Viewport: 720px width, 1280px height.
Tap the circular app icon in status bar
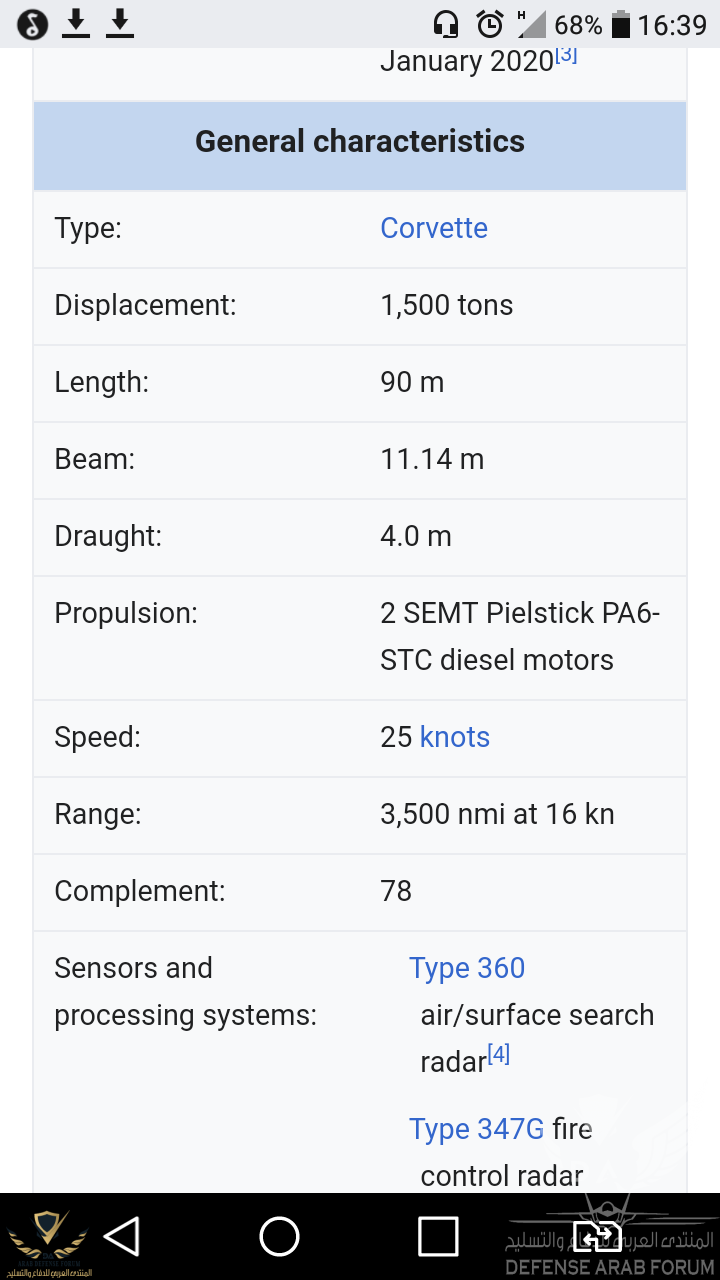[x=33, y=24]
